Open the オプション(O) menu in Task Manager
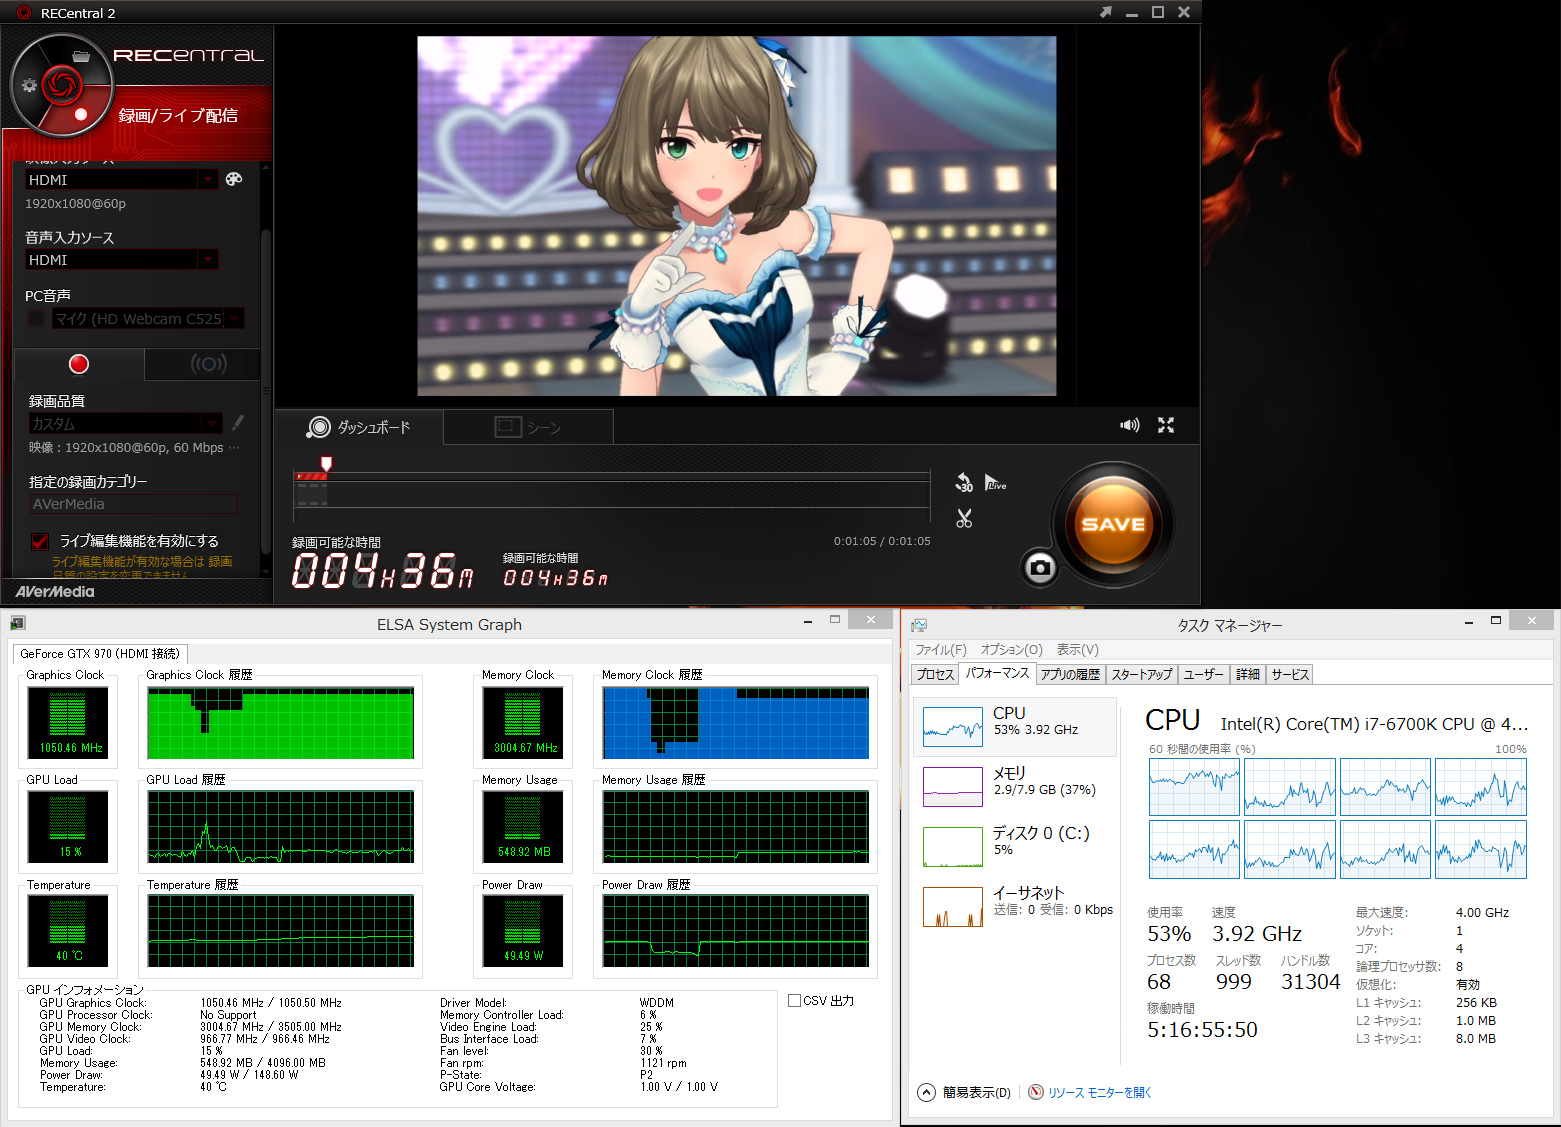Screen dimensions: 1561x1127 pyautogui.click(x=1012, y=650)
